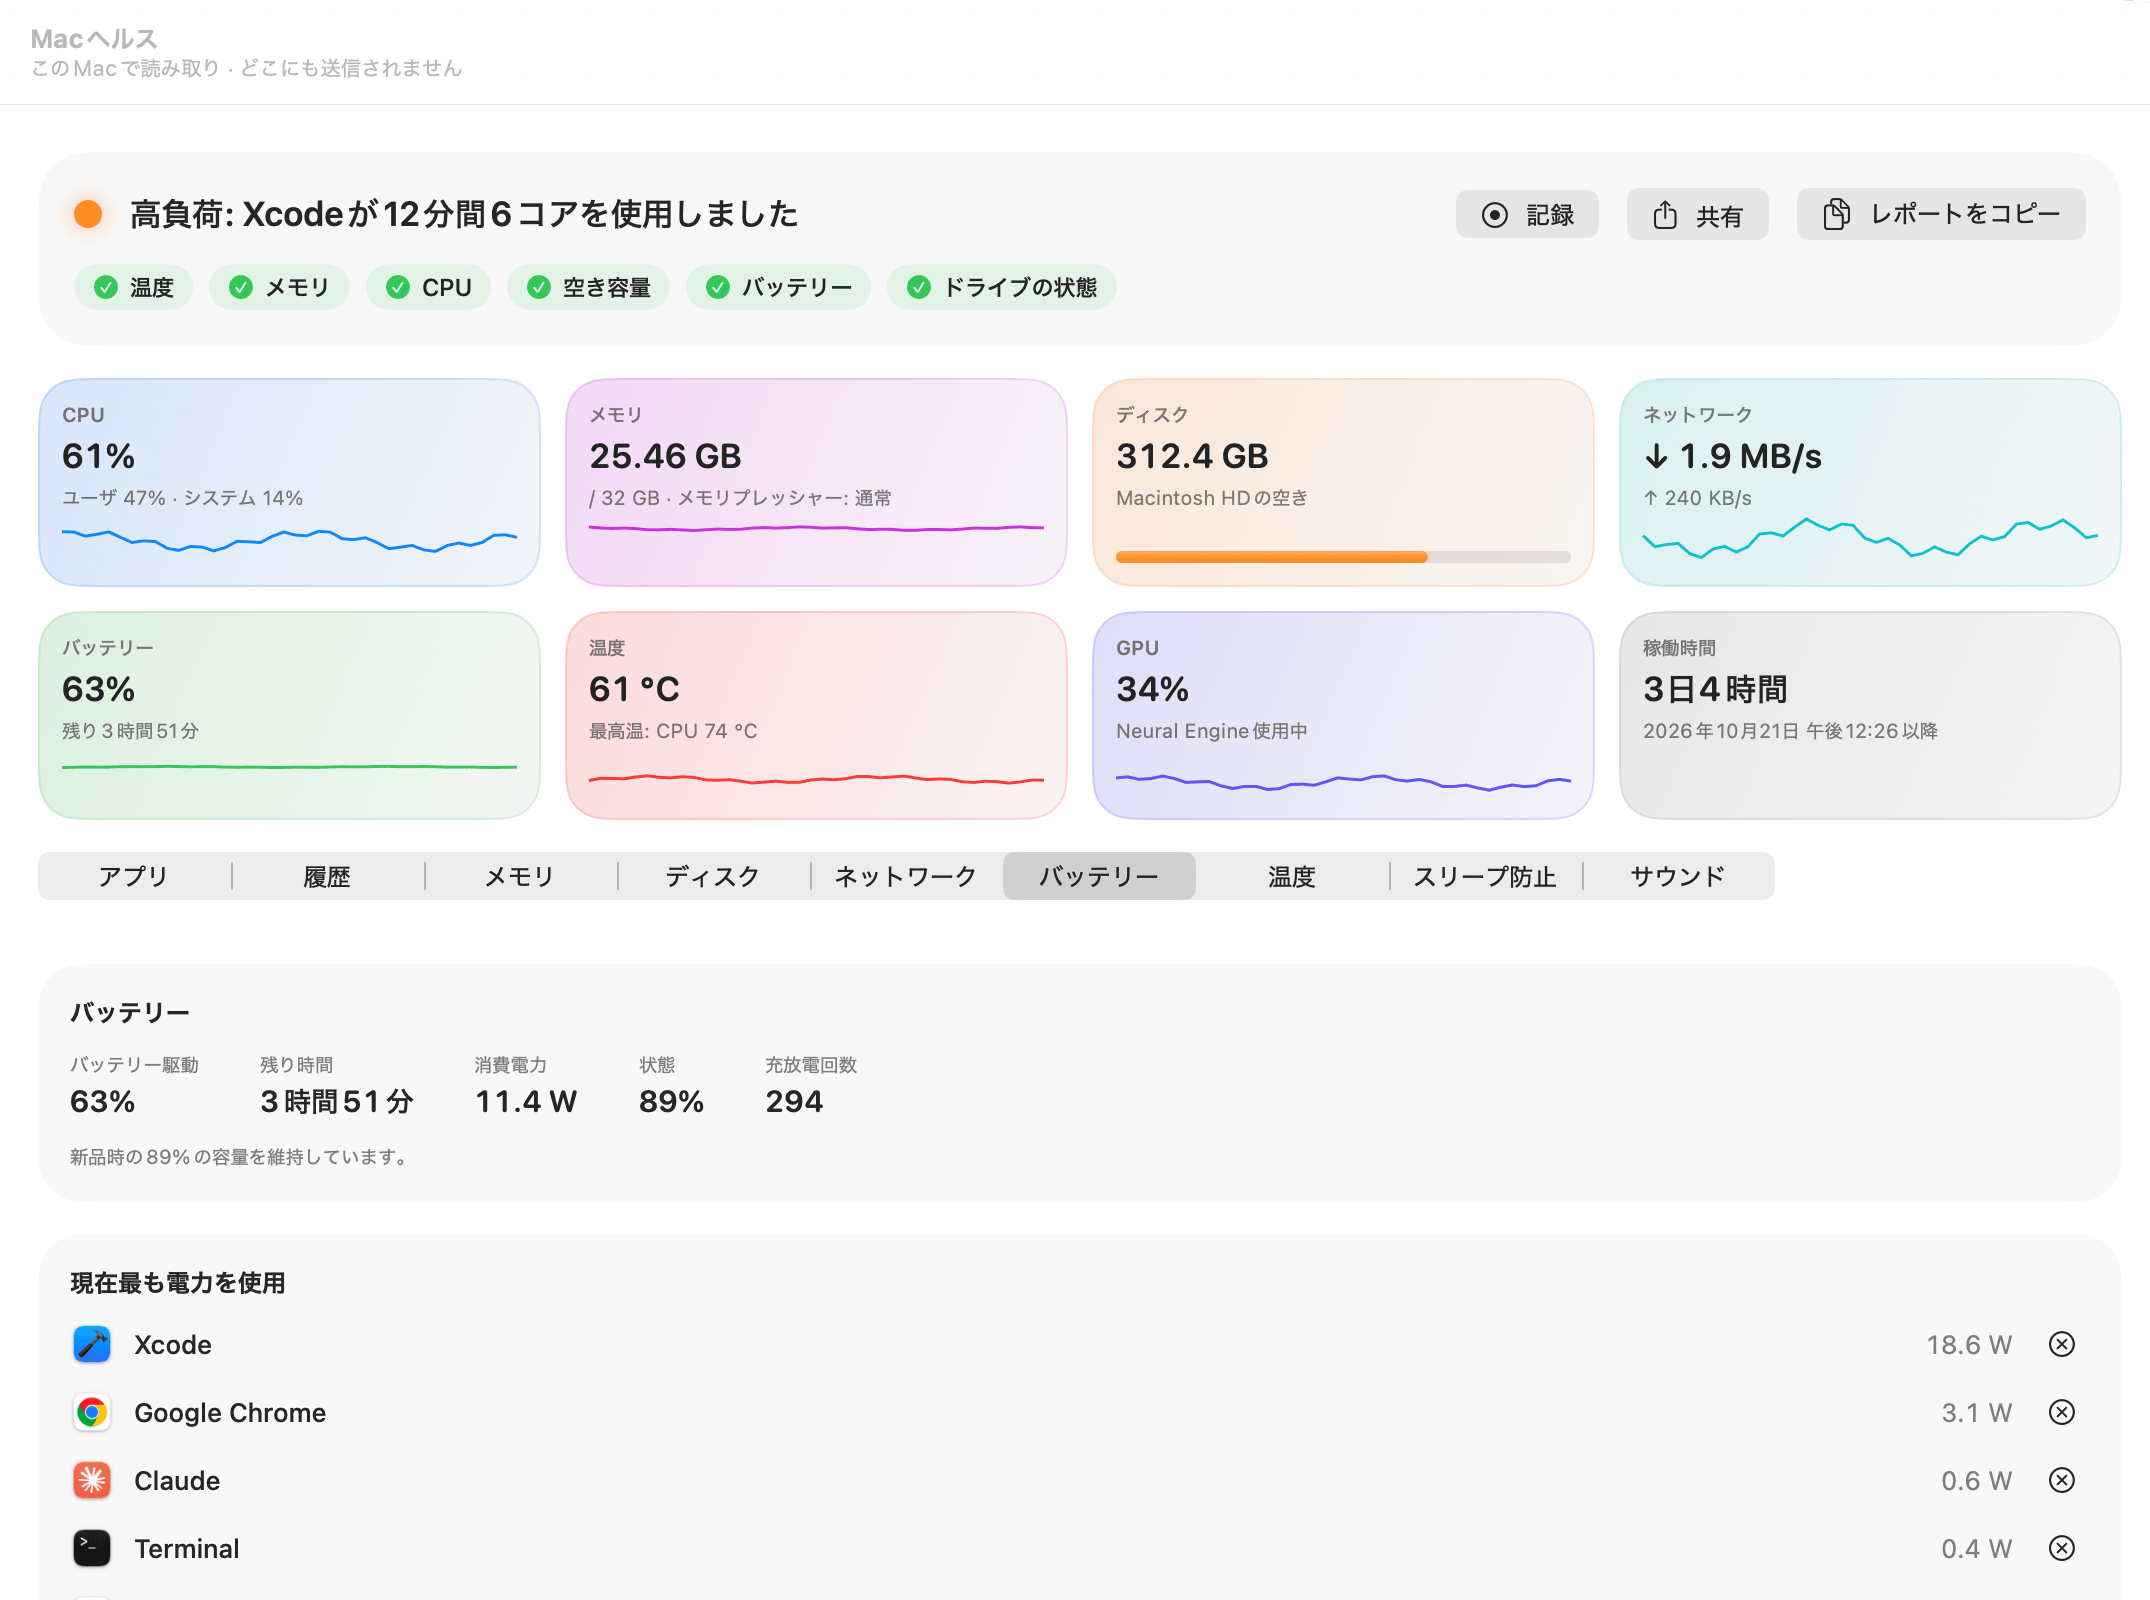This screenshot has width=2150, height=1600.
Task: Open the 共有 share button
Action: [1697, 214]
